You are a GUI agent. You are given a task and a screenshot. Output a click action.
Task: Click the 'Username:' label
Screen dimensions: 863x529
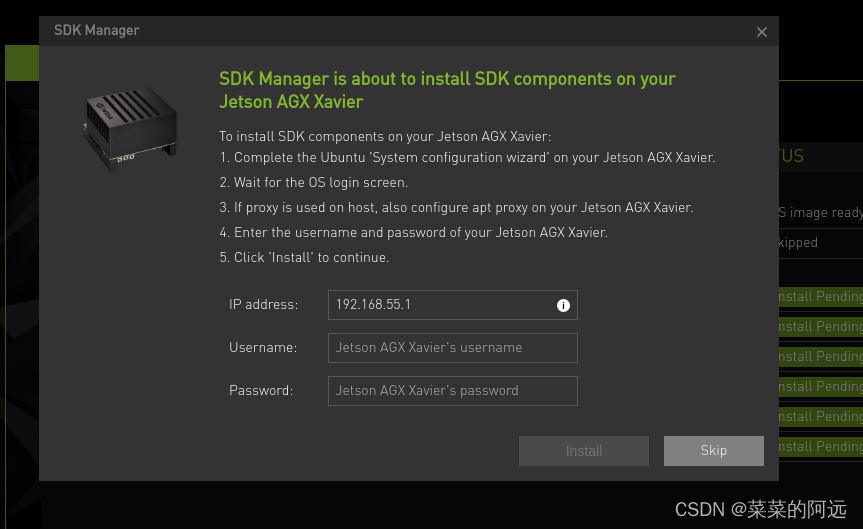coord(263,347)
